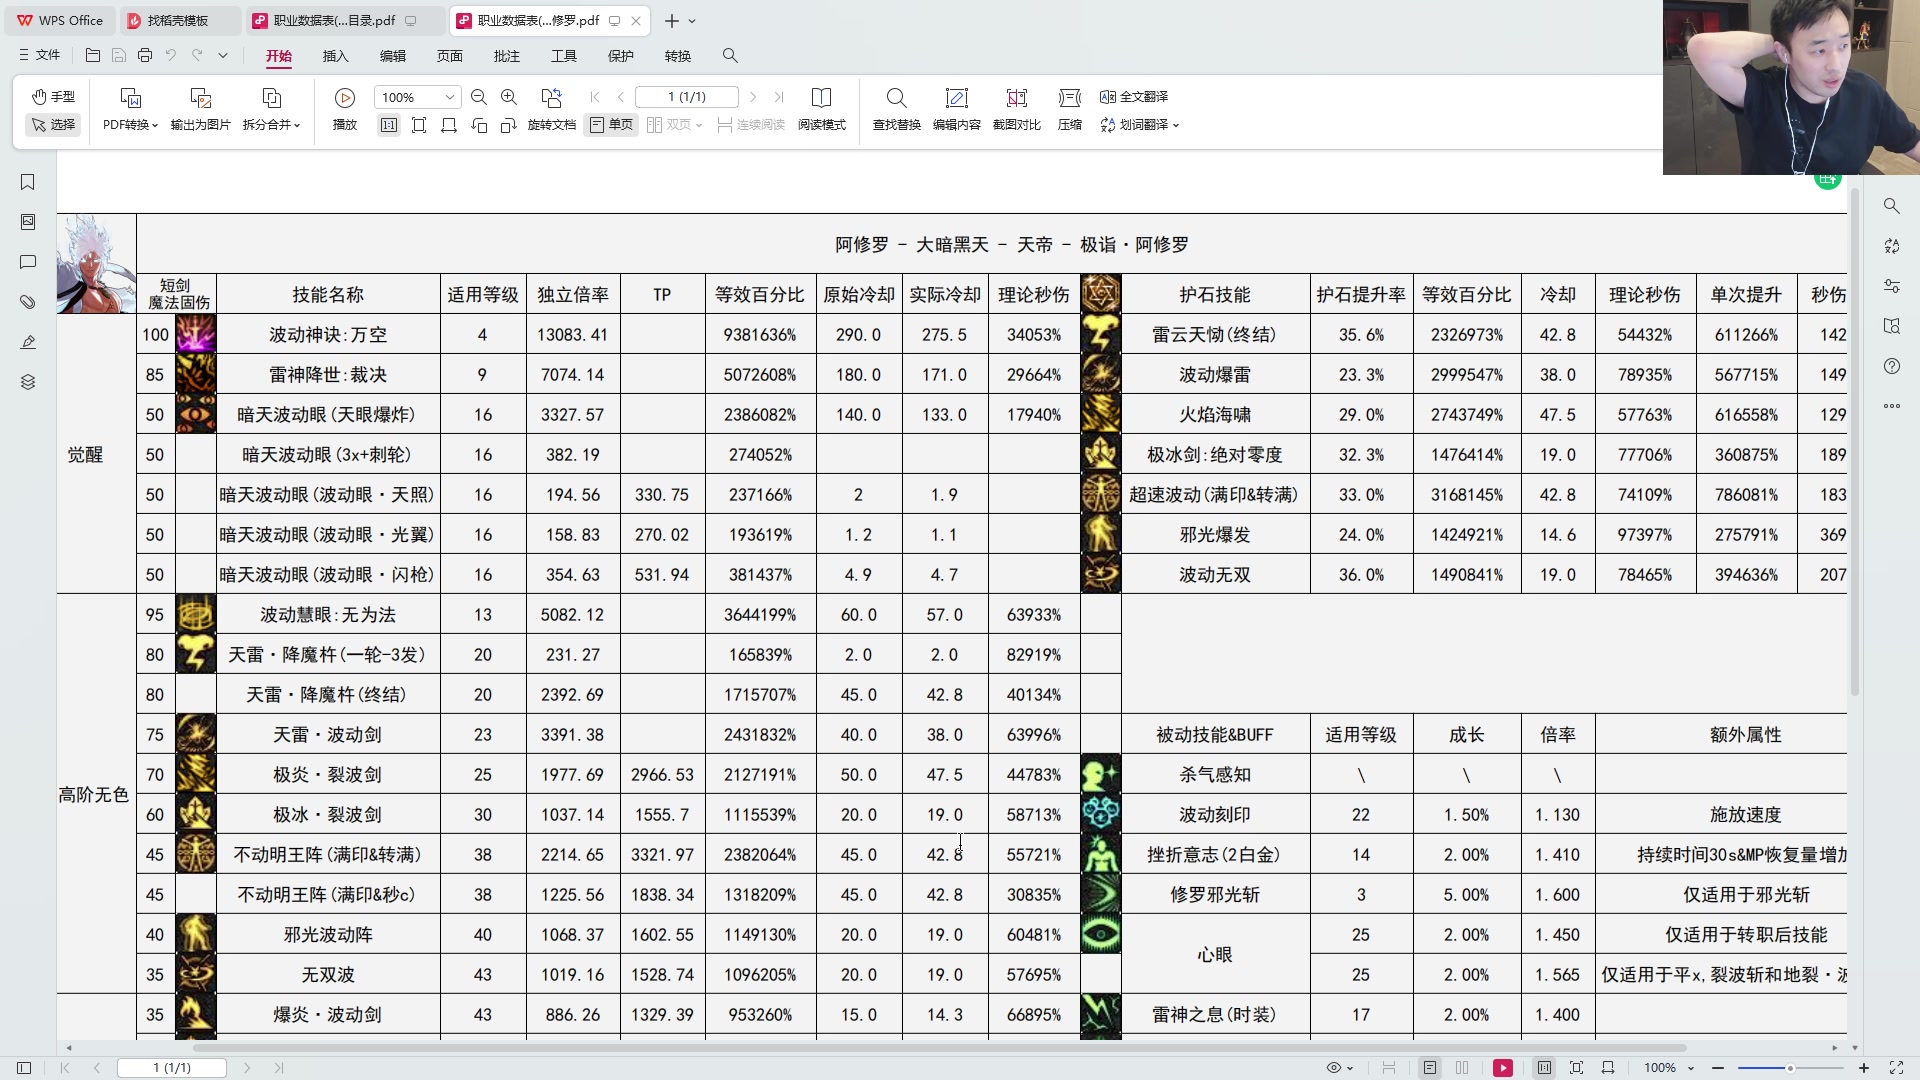
Task: Open the 职业数据表目录.pdf document tab
Action: point(330,20)
